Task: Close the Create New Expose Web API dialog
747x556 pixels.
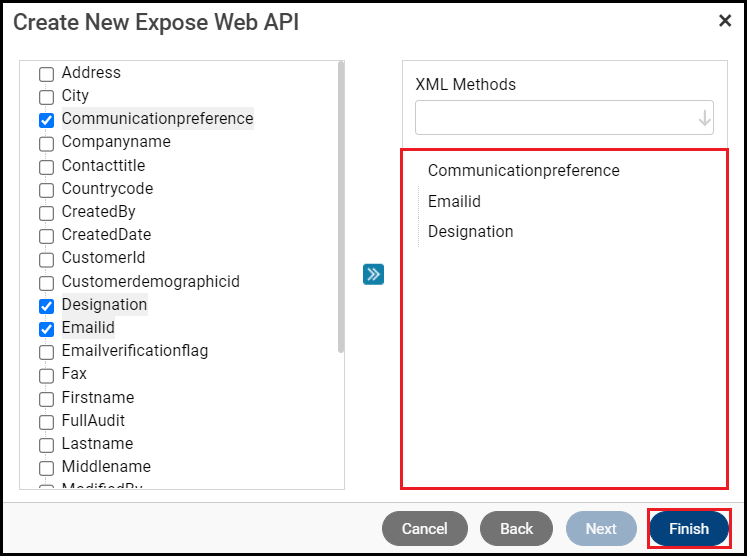Action: [x=725, y=21]
